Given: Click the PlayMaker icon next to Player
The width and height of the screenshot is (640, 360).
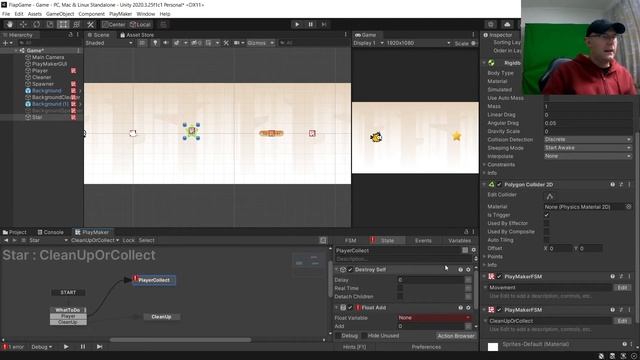Looking at the screenshot, I should click(x=73, y=71).
